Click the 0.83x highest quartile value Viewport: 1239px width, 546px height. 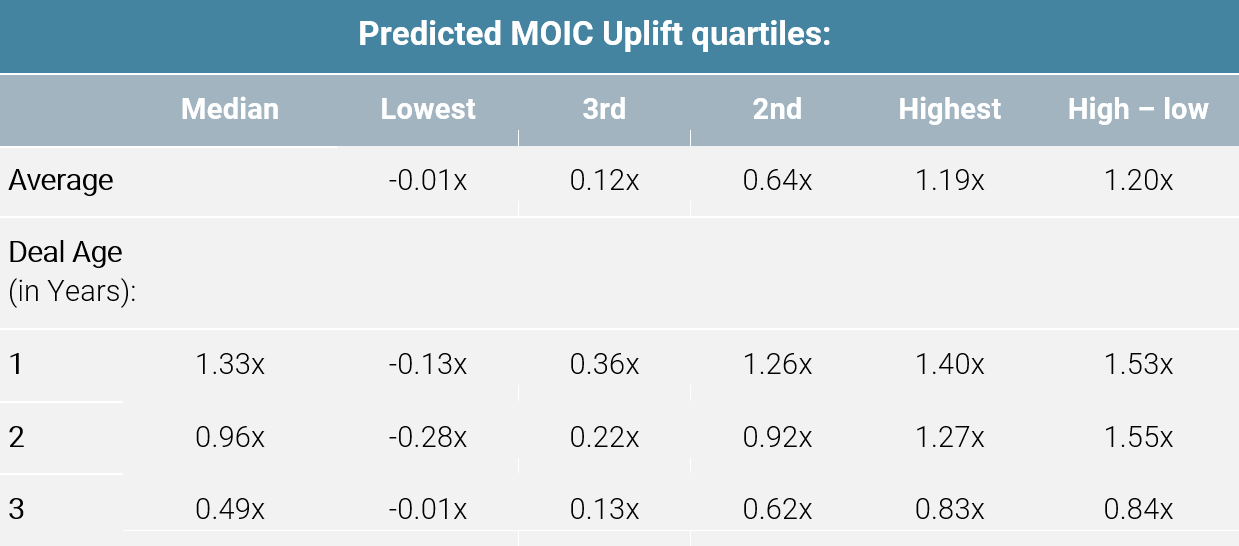[x=949, y=509]
